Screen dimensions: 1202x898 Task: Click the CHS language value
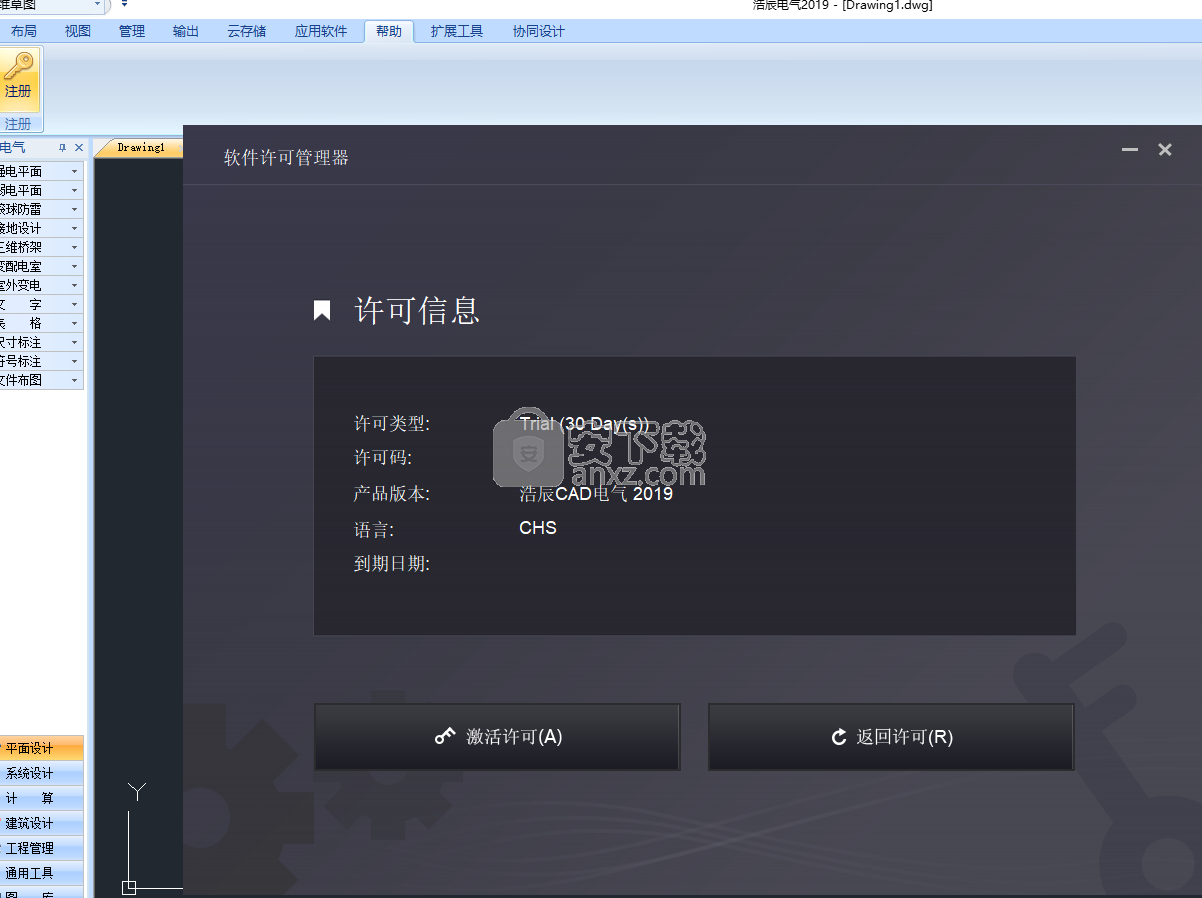(x=538, y=528)
